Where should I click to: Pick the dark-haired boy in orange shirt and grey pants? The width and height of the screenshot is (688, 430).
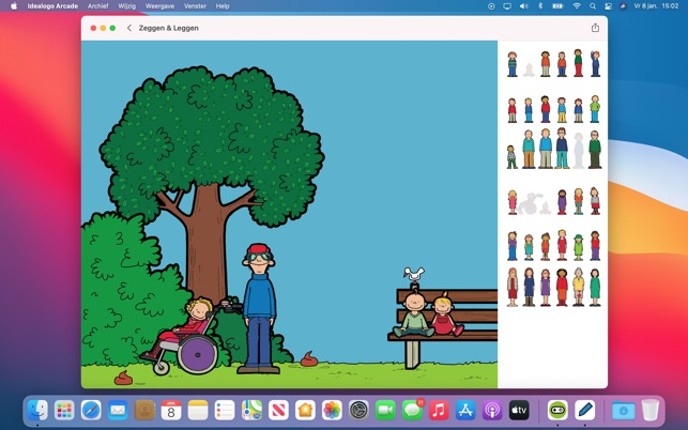coord(545,64)
